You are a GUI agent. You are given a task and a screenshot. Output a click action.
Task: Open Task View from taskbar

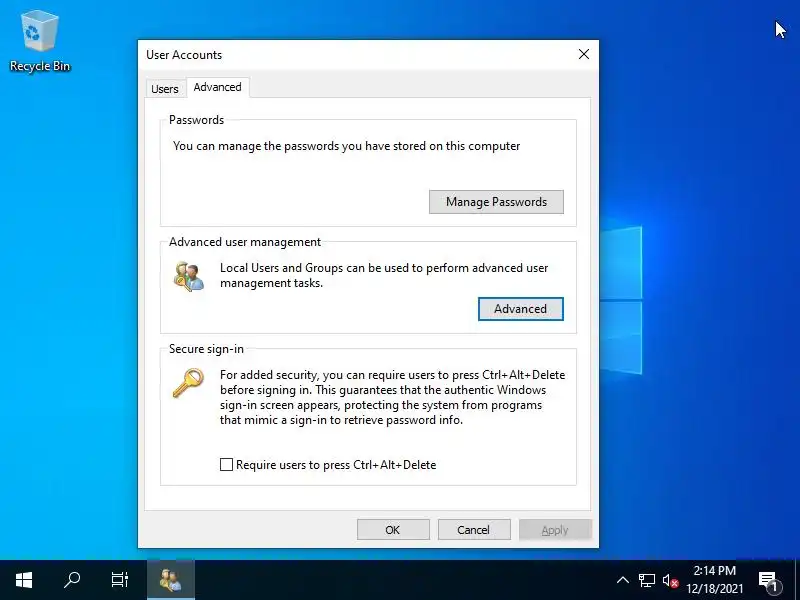click(x=120, y=580)
